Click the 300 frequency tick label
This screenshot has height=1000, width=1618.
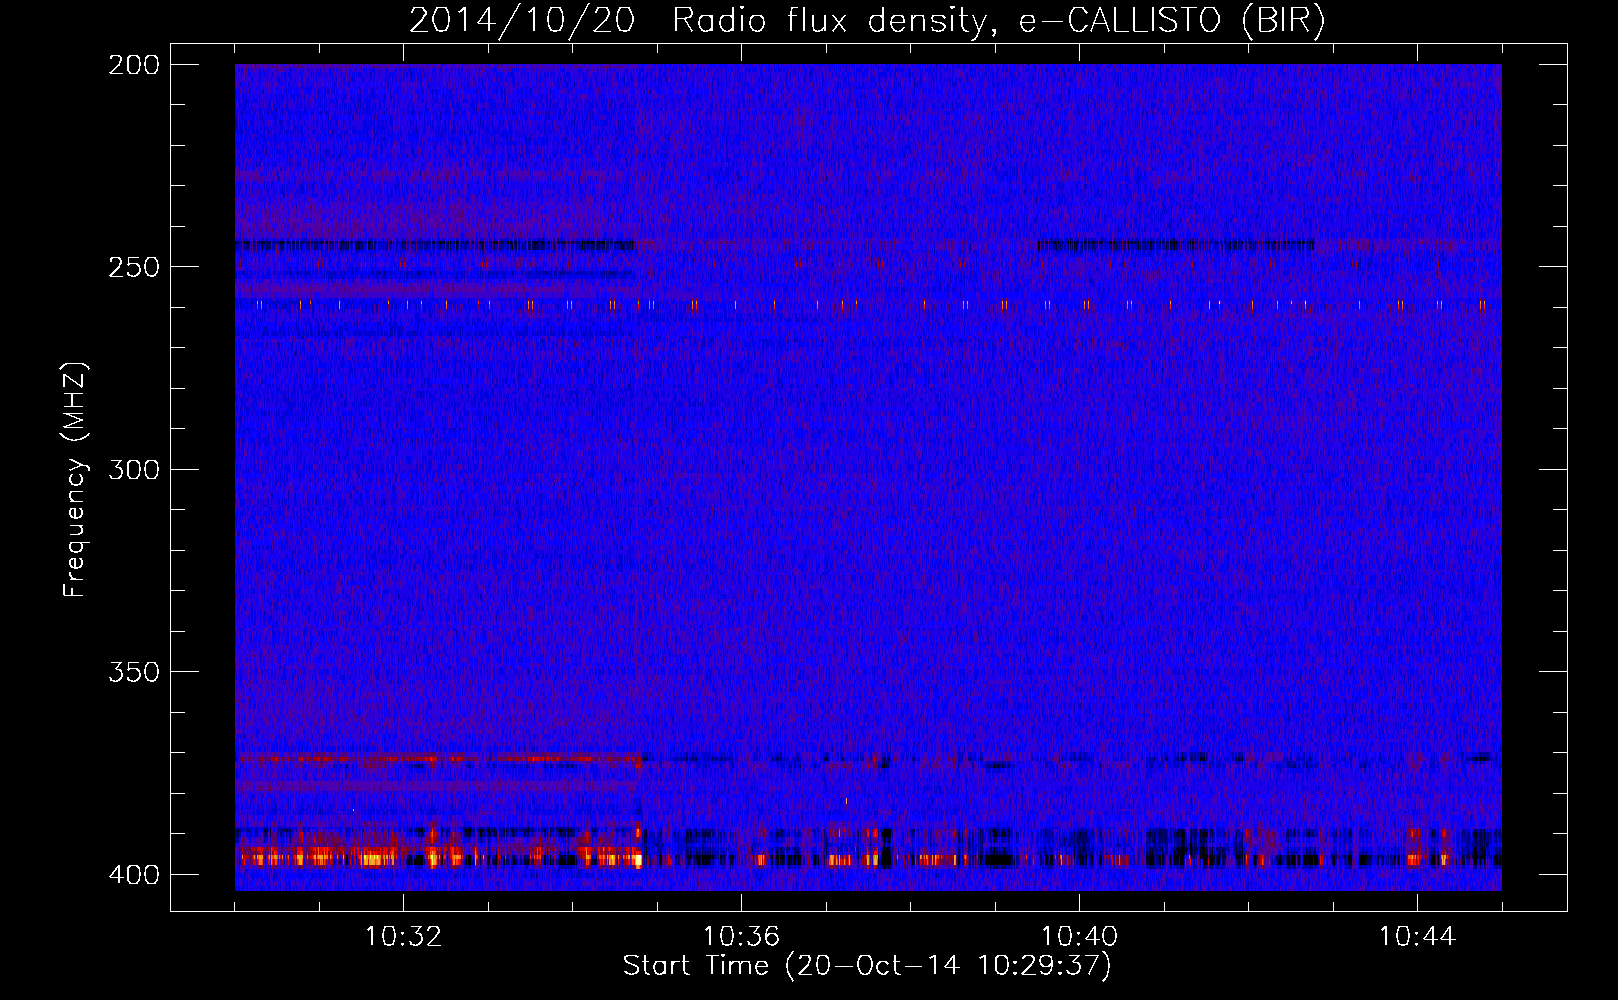tap(133, 469)
